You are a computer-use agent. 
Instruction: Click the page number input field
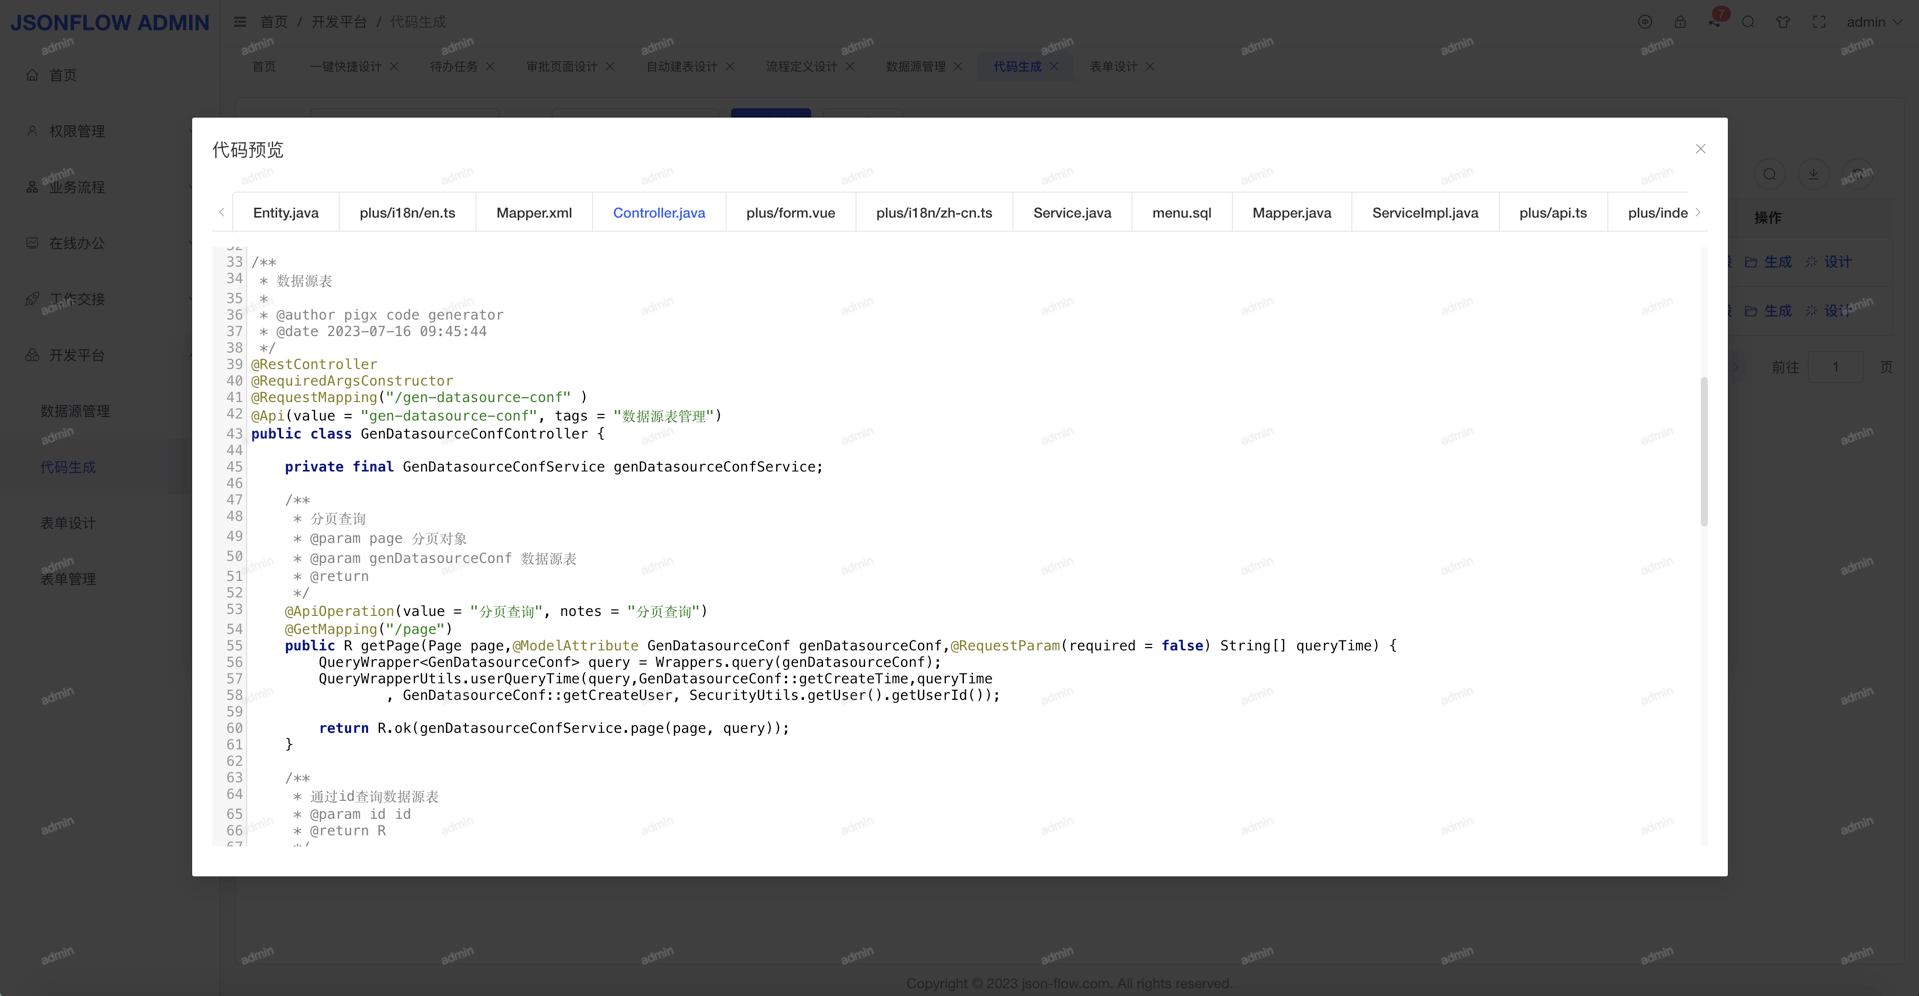pyautogui.click(x=1835, y=367)
